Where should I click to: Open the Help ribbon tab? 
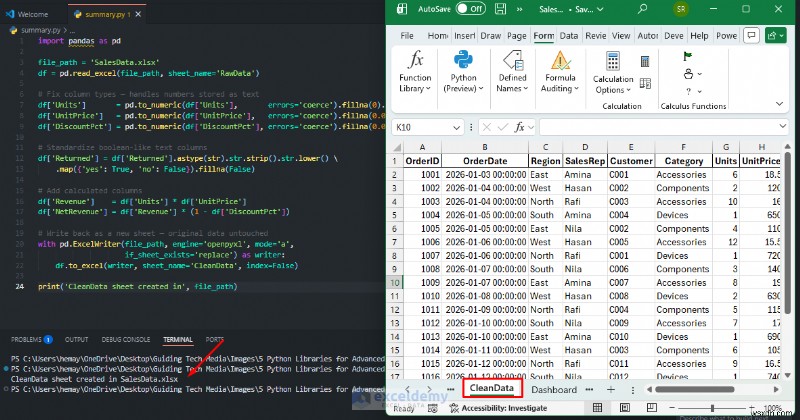(699, 36)
